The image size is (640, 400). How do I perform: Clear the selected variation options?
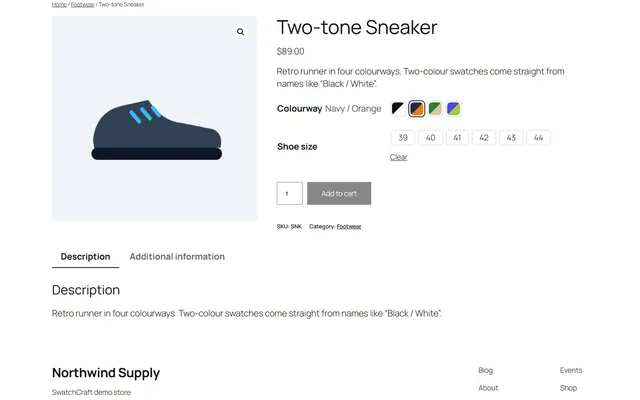click(x=398, y=157)
